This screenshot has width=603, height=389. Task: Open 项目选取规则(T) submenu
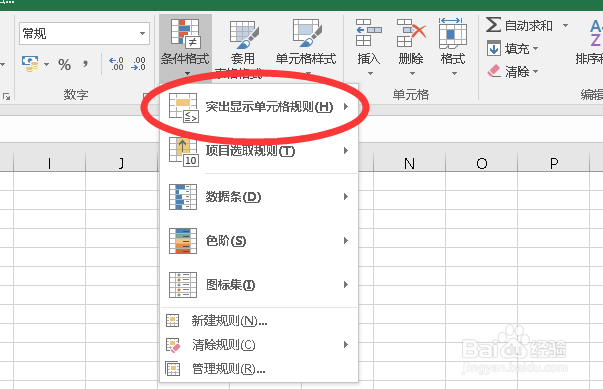259,151
